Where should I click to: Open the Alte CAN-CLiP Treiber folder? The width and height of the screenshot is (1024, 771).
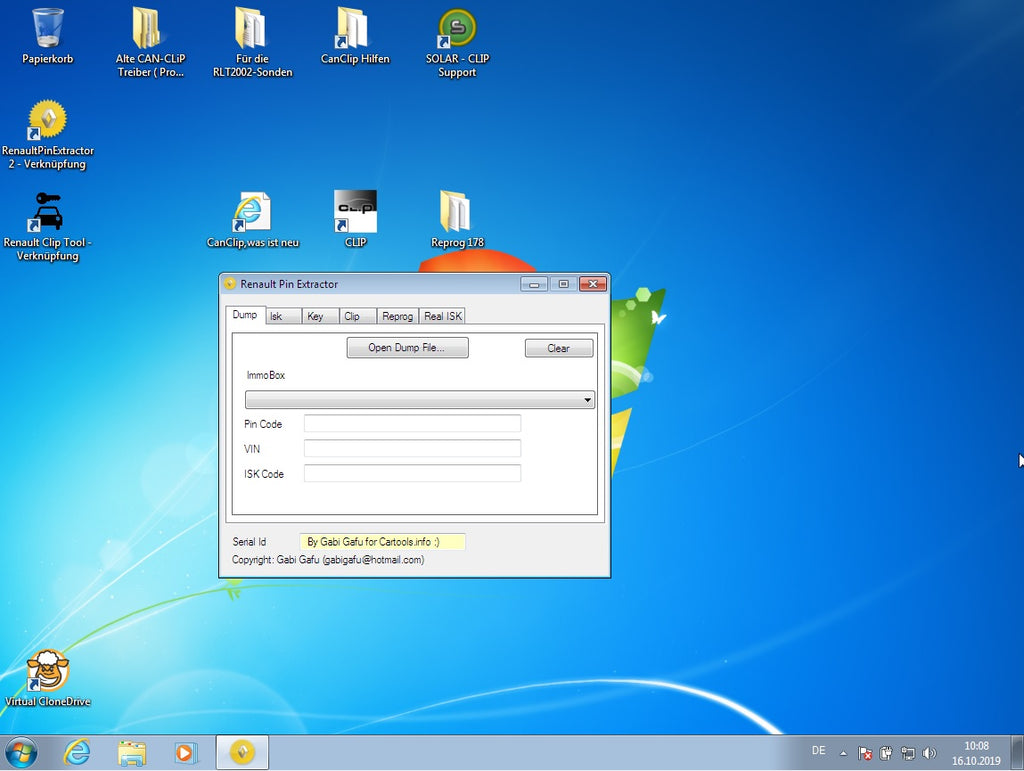150,29
